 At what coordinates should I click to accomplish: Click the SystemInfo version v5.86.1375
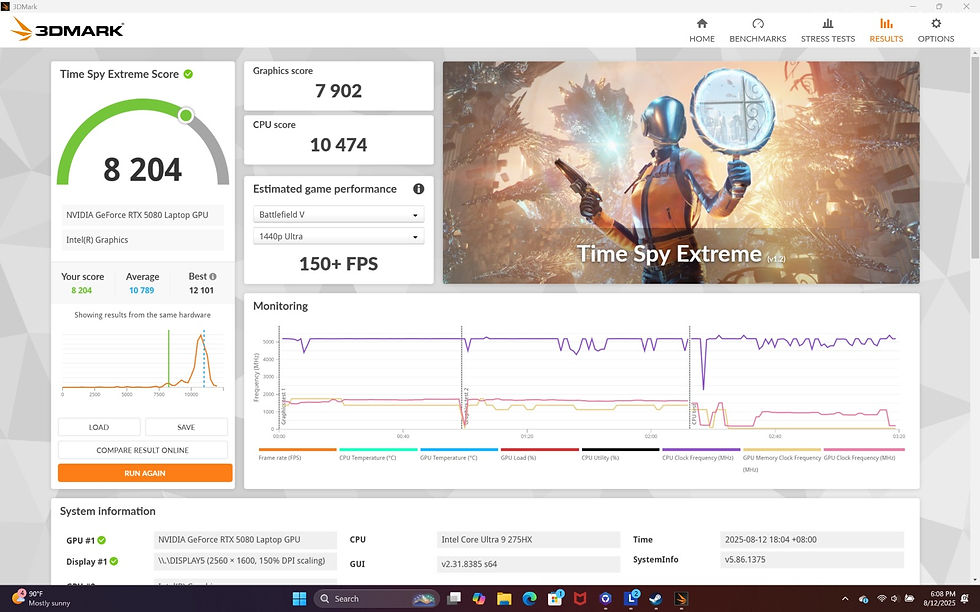[812, 559]
